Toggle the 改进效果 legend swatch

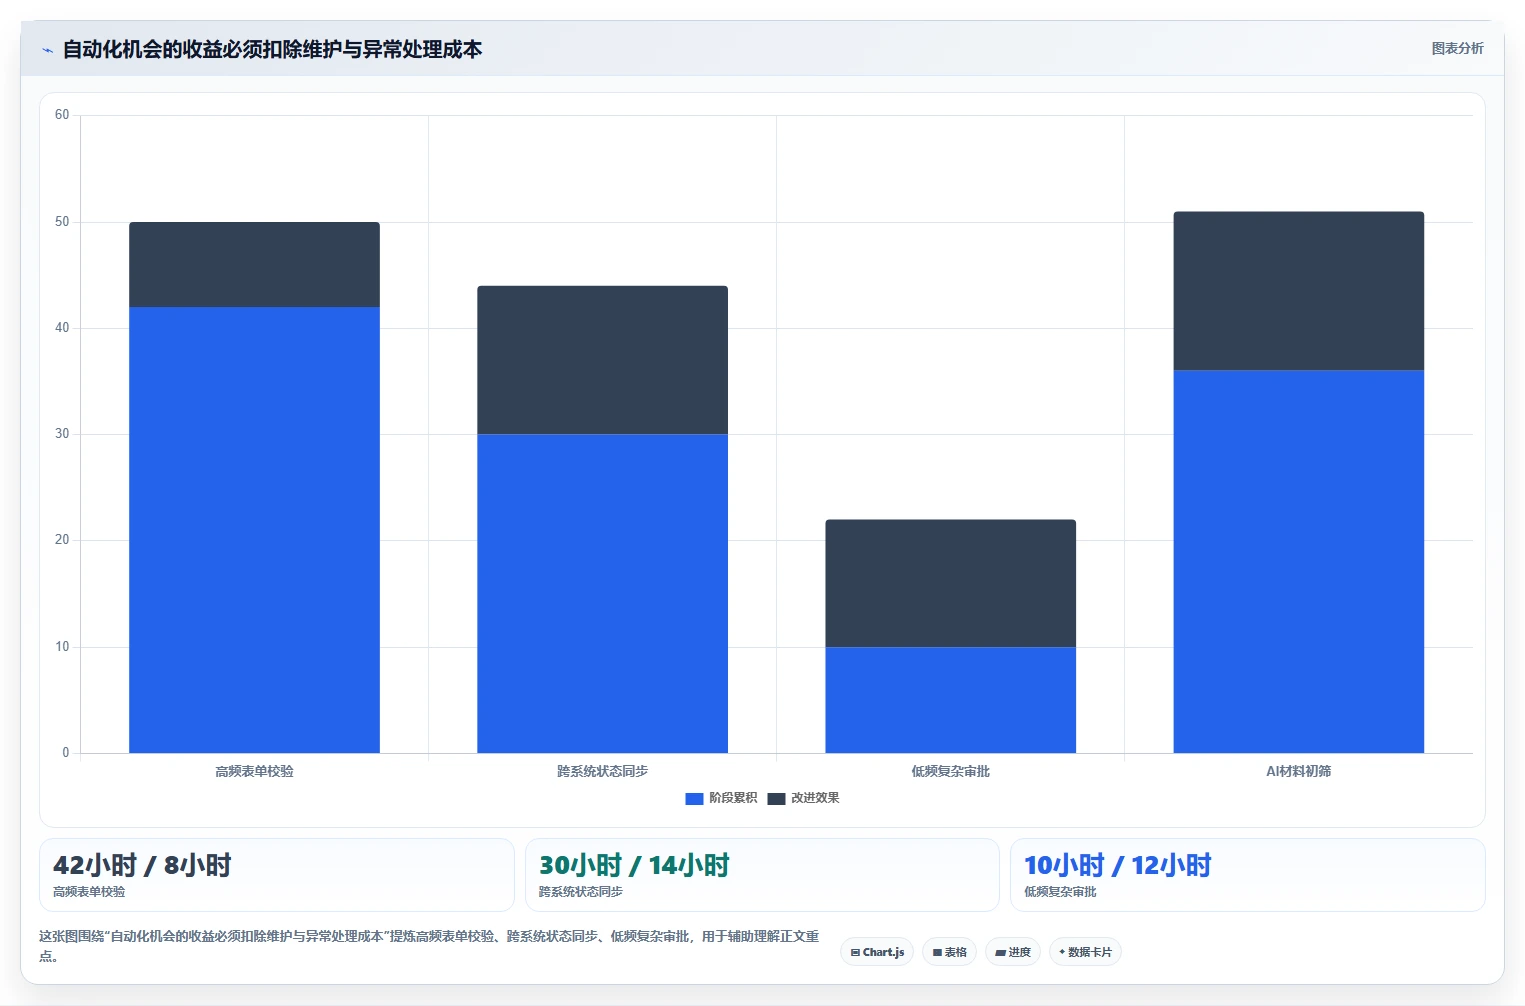[776, 798]
